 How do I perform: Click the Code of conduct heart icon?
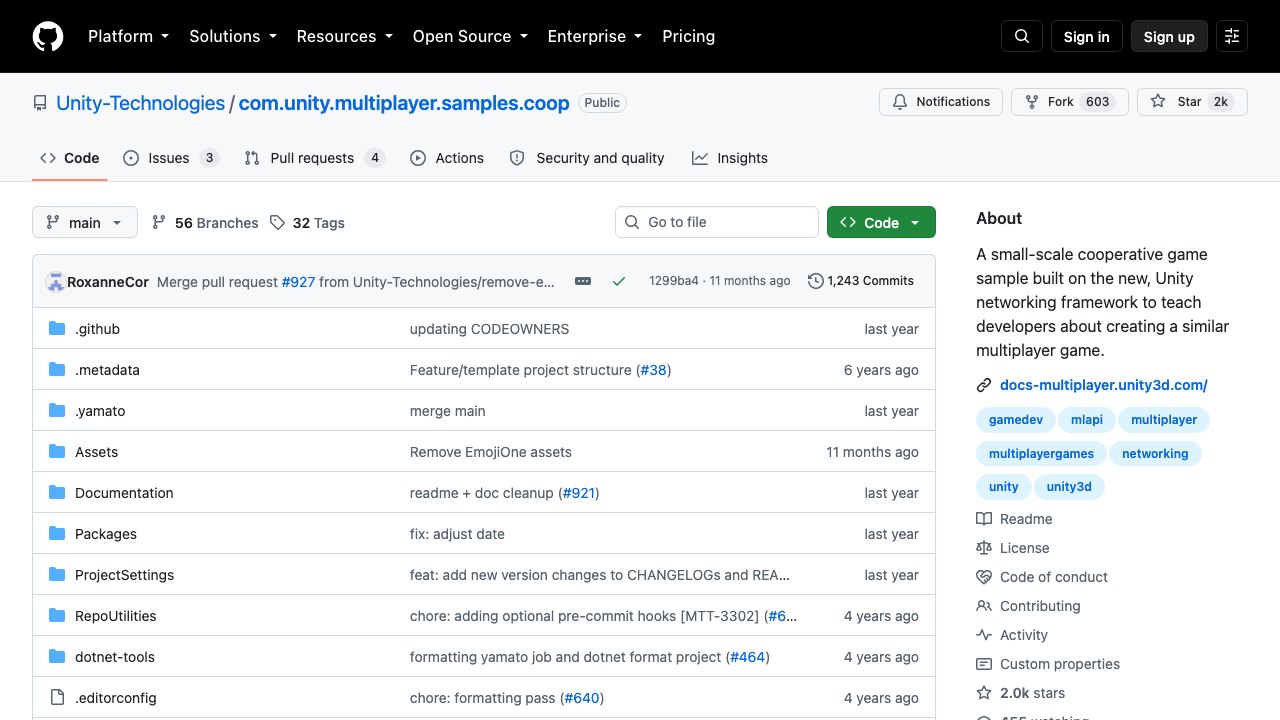(984, 577)
